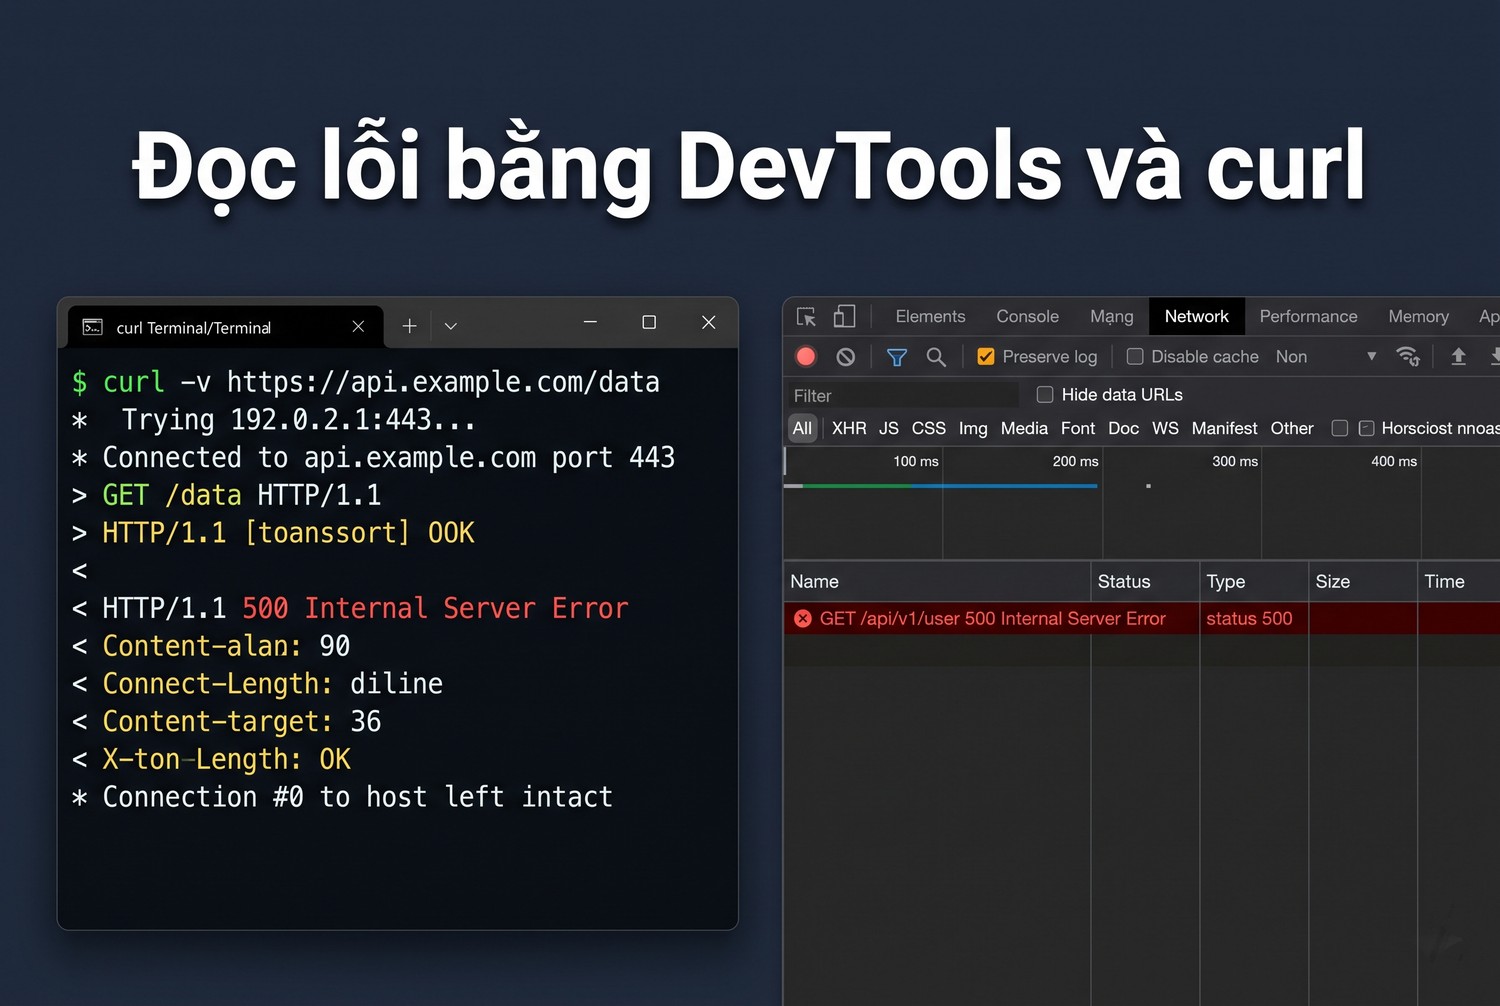The image size is (1500, 1006).
Task: Switch to the Elements tab
Action: tap(931, 317)
